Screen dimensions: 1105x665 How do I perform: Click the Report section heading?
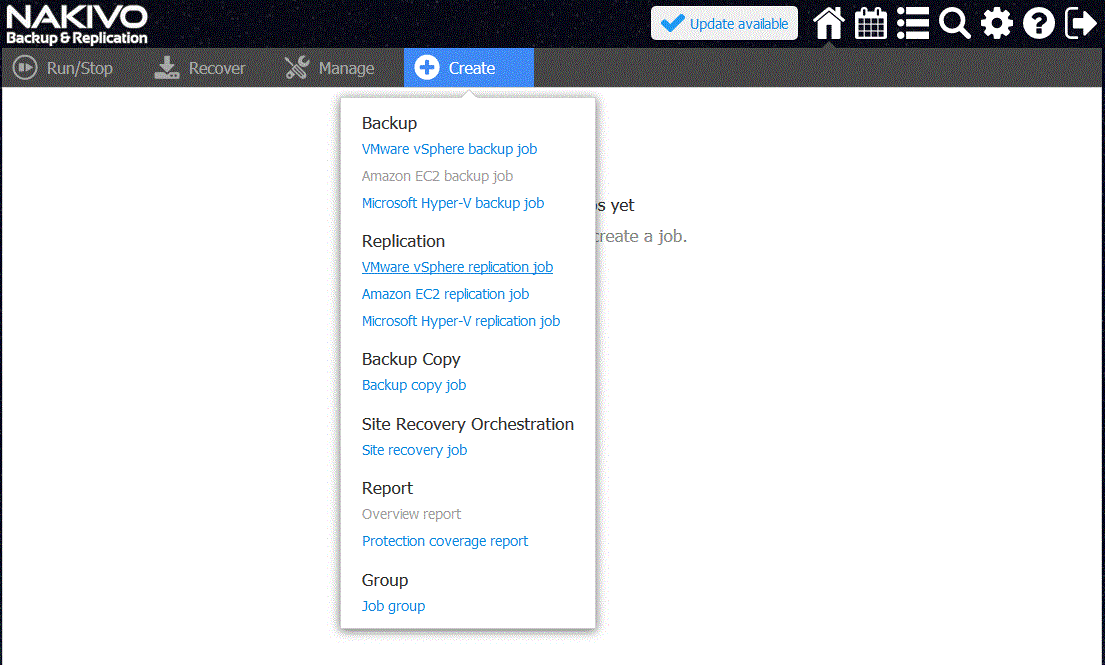387,488
